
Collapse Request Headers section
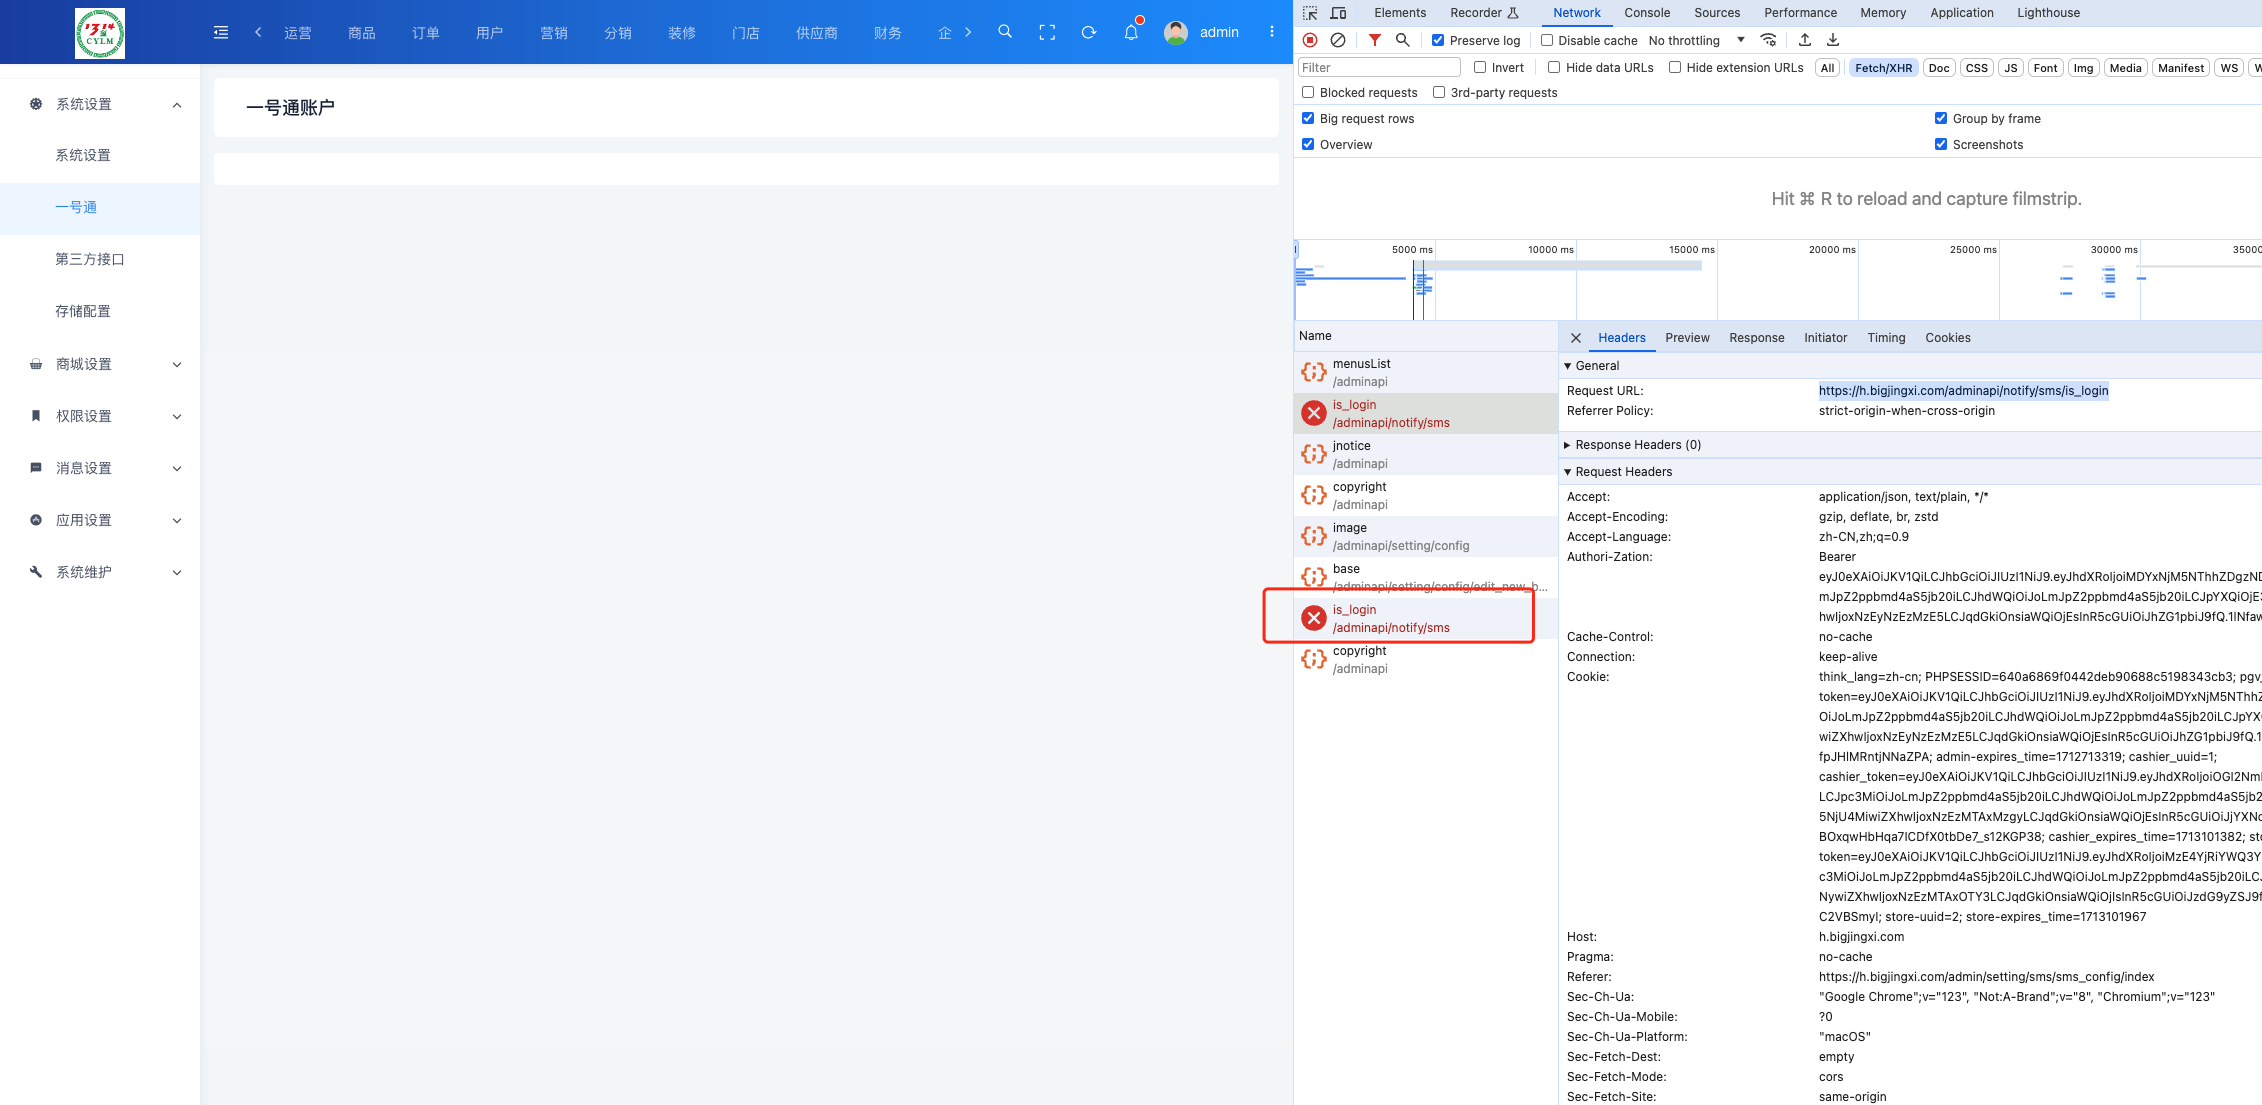point(1568,472)
